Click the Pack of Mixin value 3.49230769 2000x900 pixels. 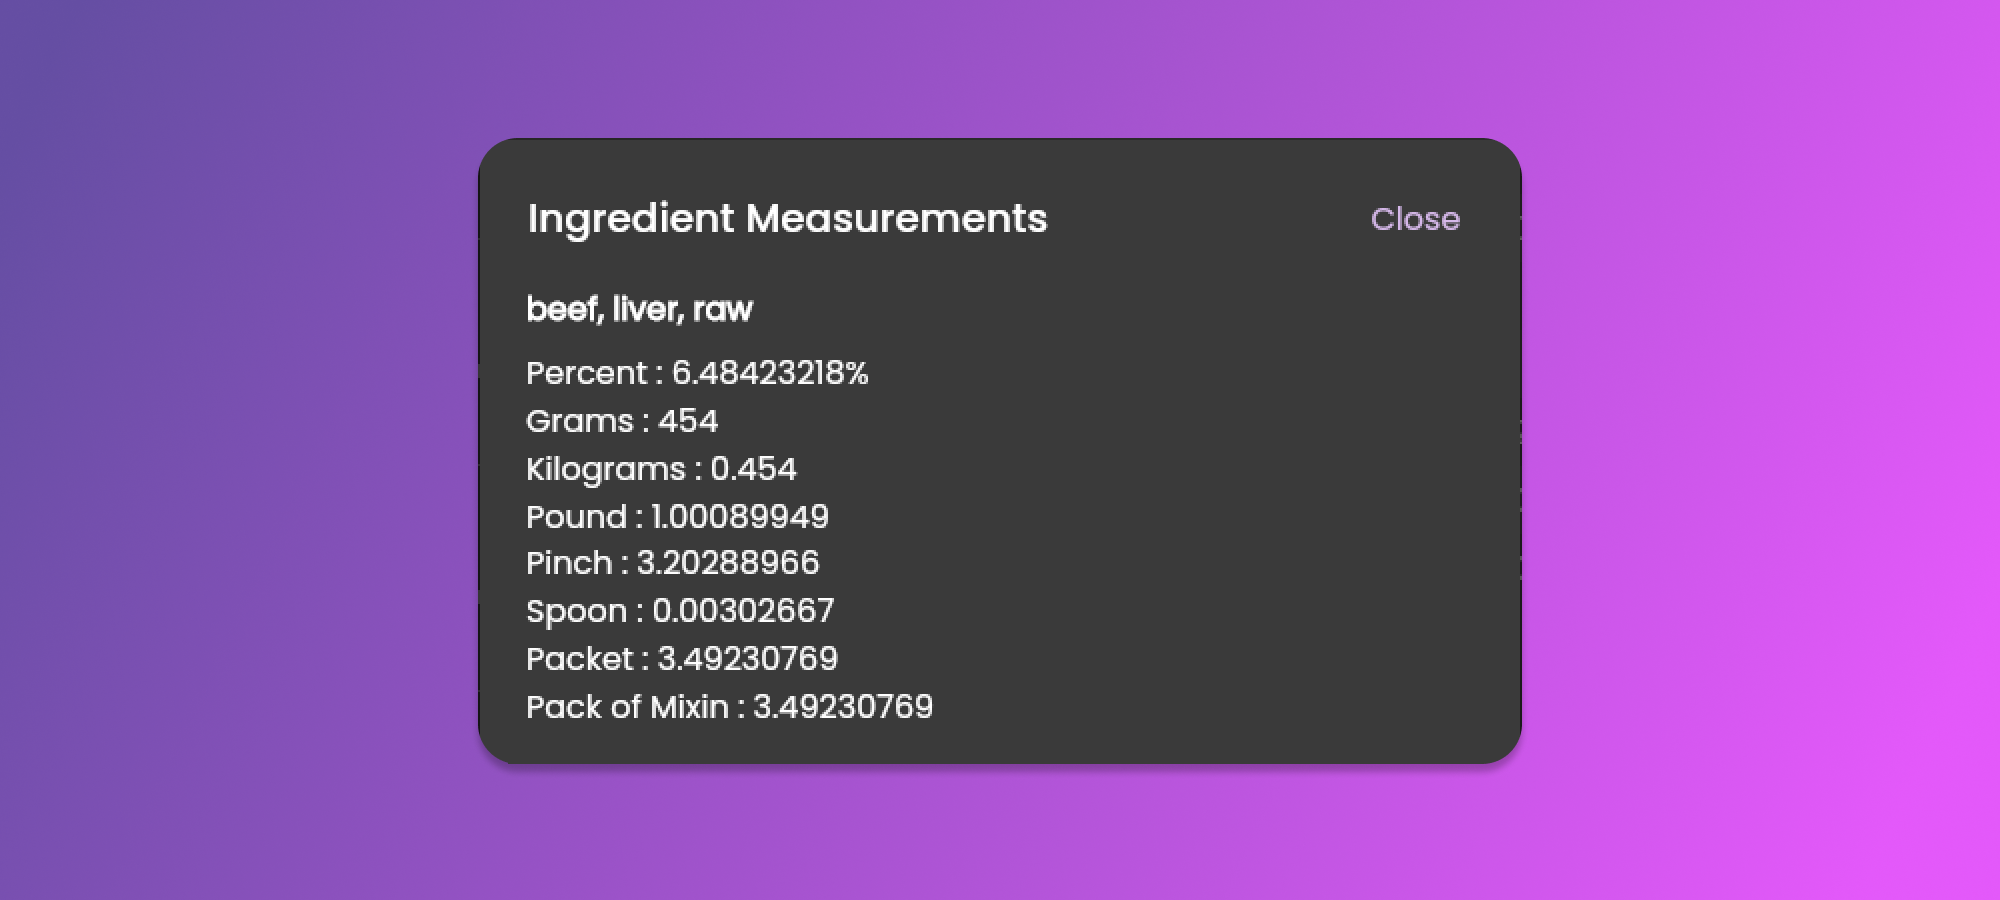tap(842, 707)
